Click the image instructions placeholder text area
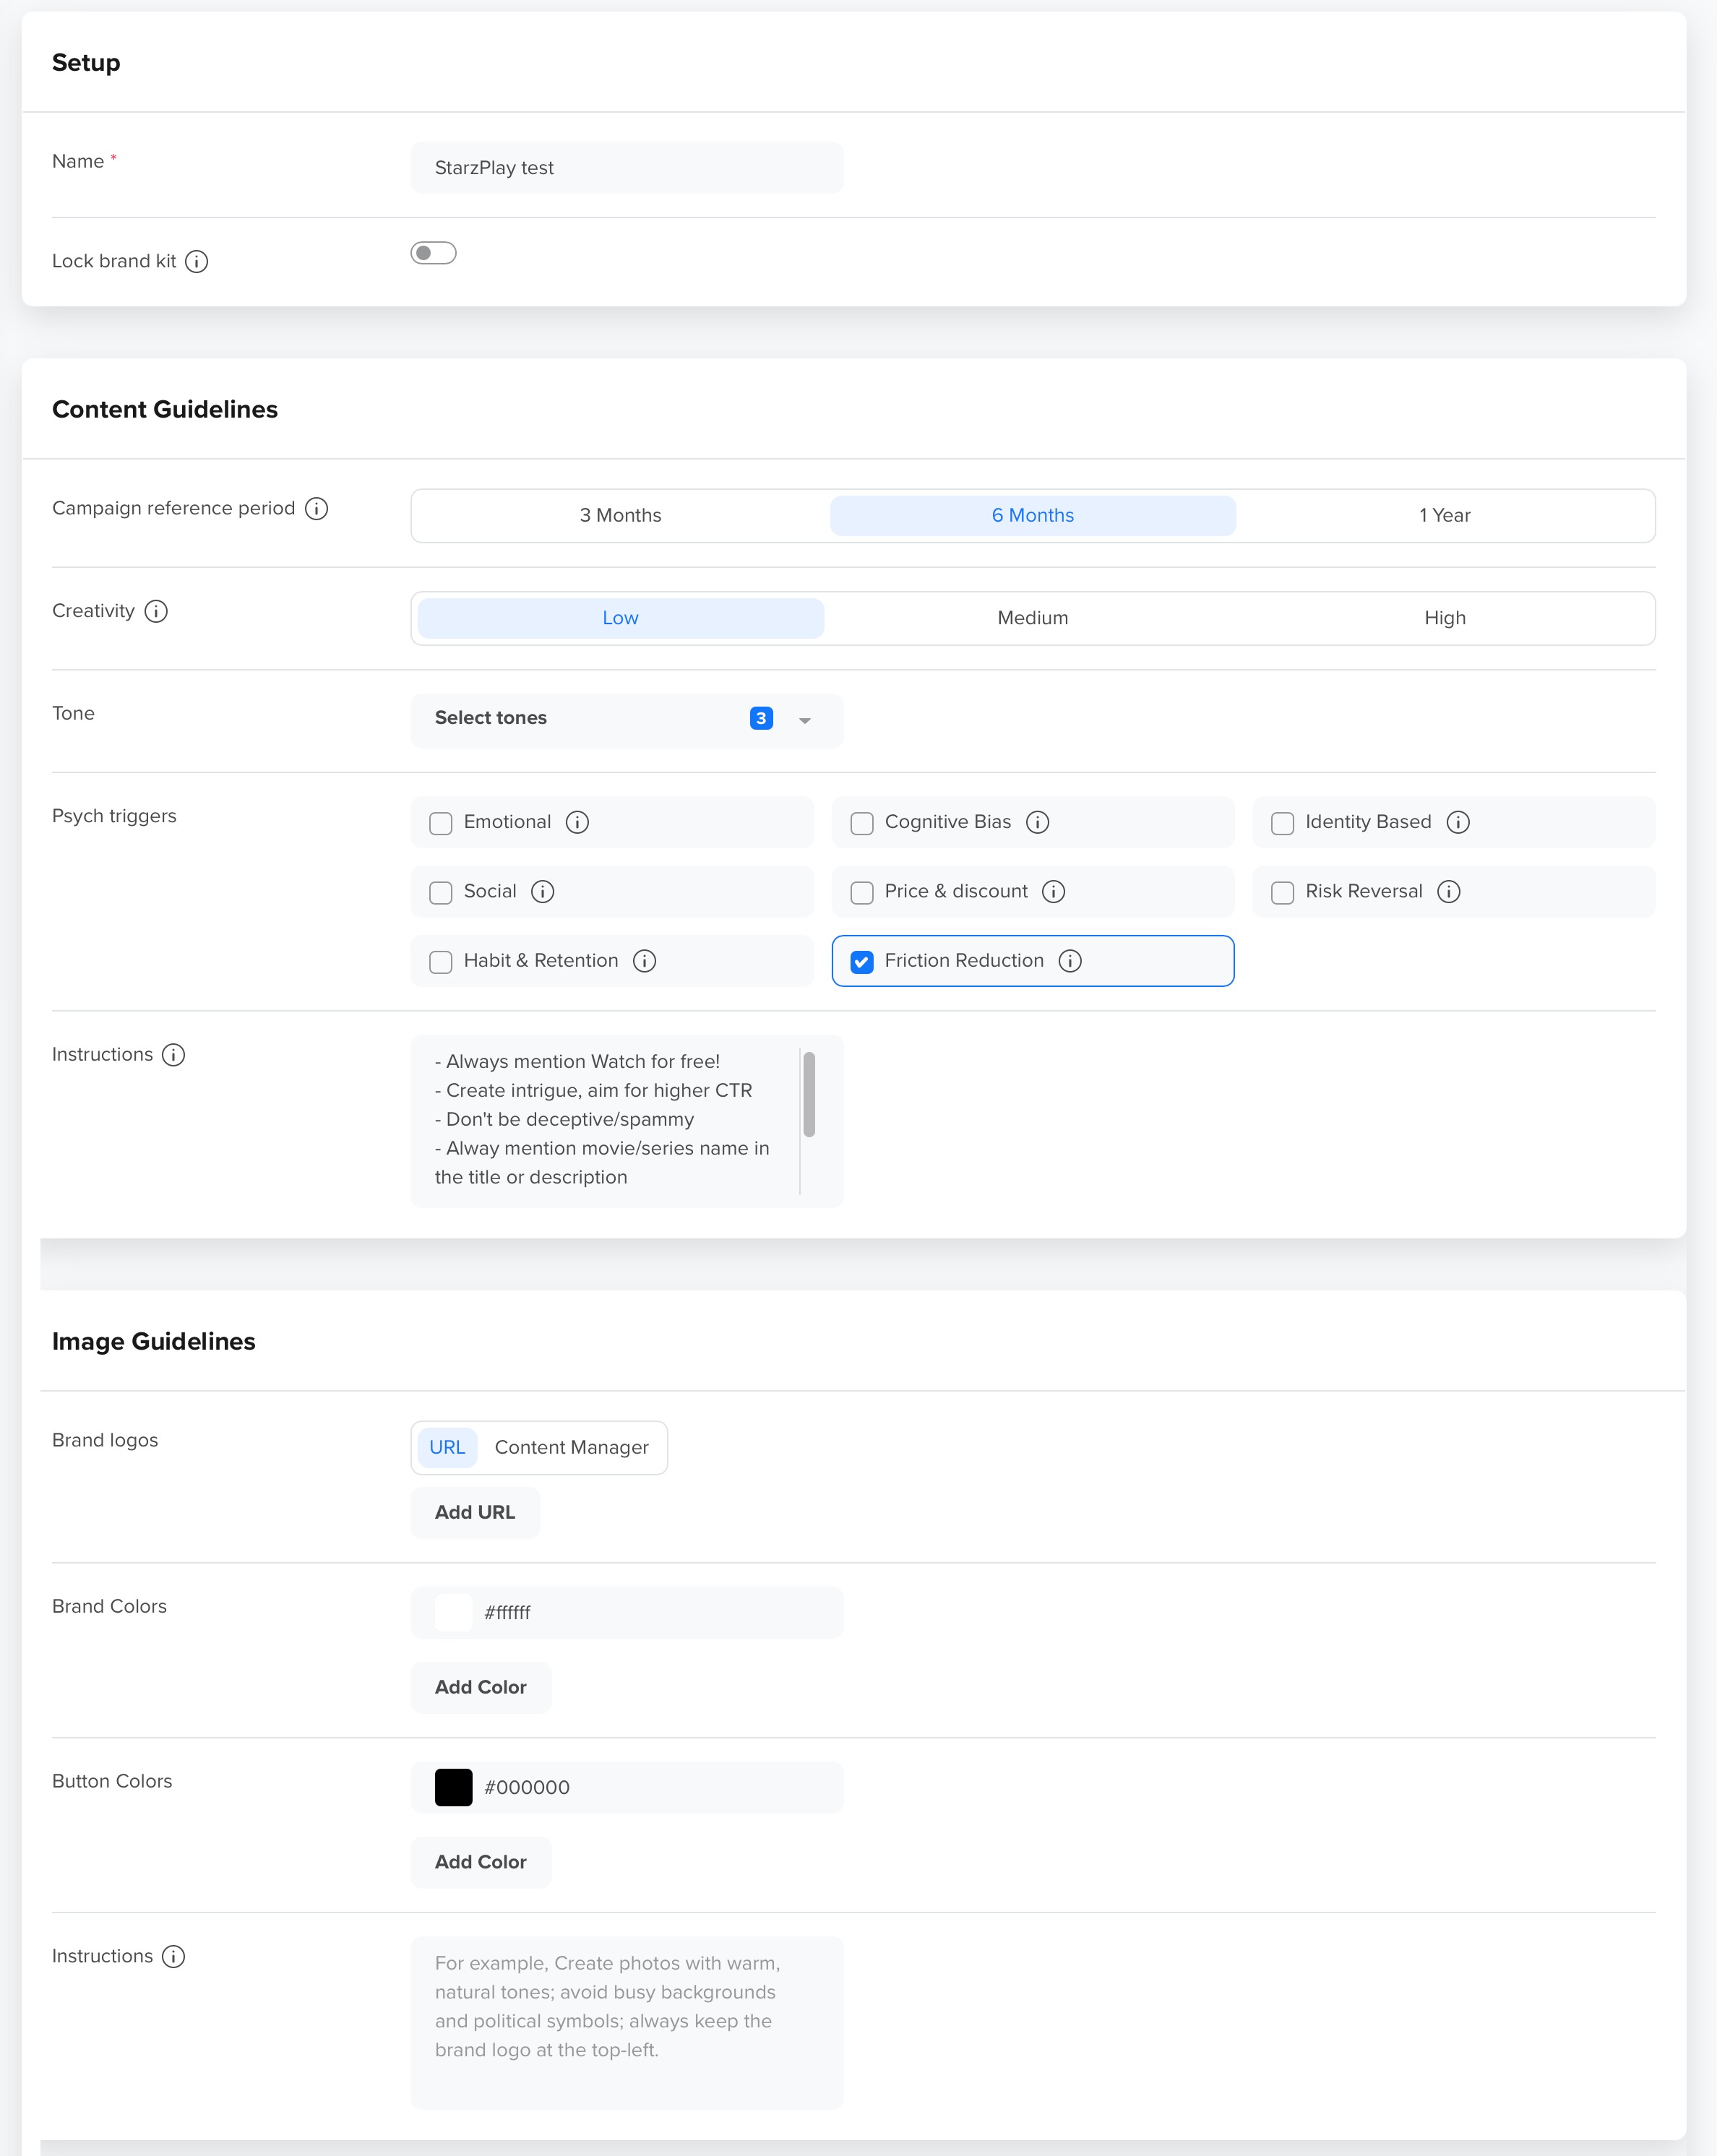This screenshot has height=2156, width=1717. pos(627,2022)
